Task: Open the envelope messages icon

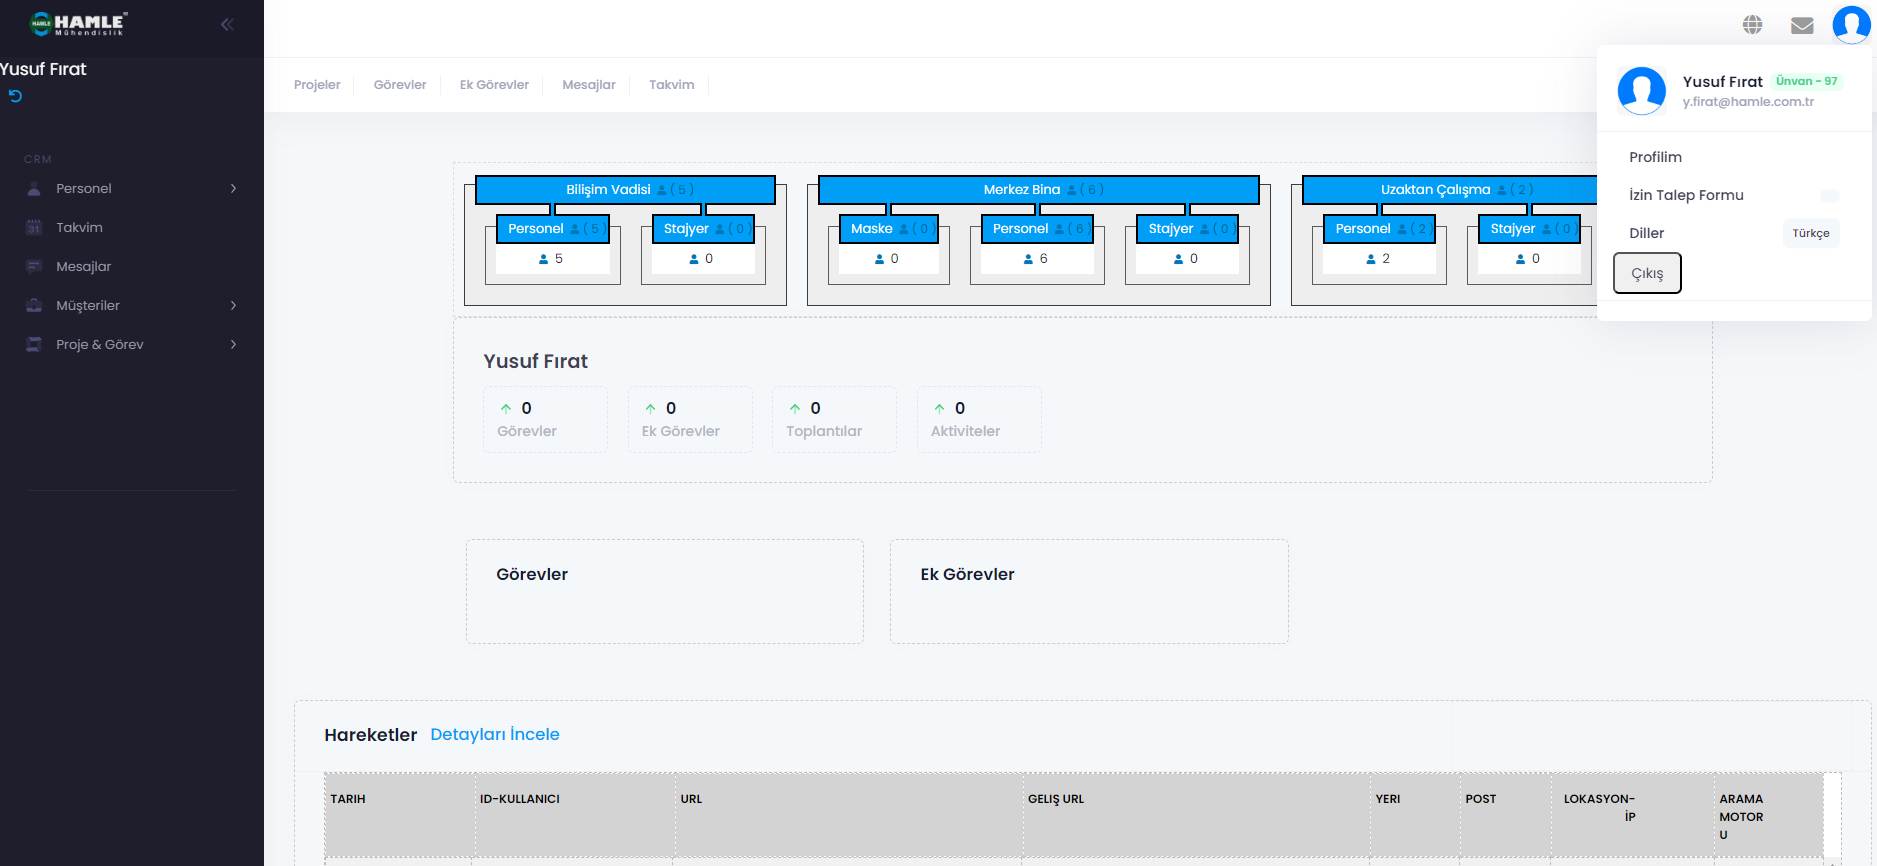Action: [1802, 25]
